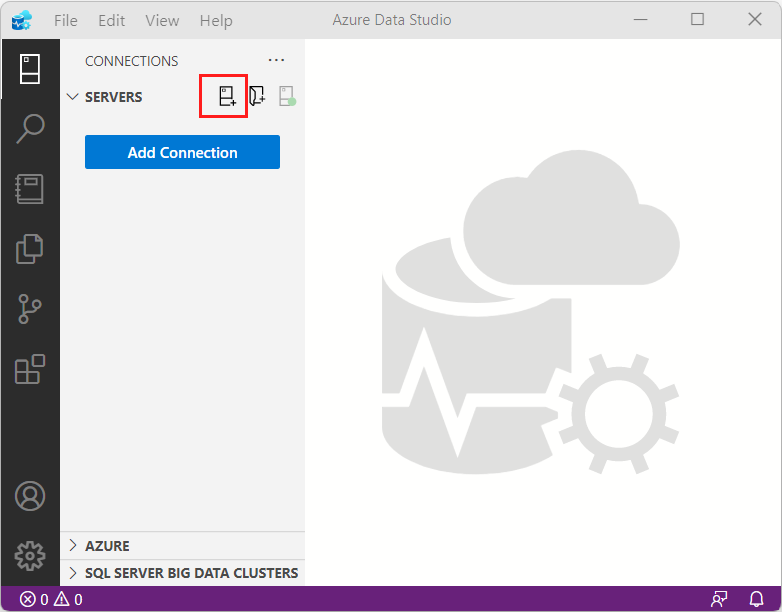Collapse the SERVERS section chevron
The height and width of the screenshot is (612, 782).
coord(73,97)
